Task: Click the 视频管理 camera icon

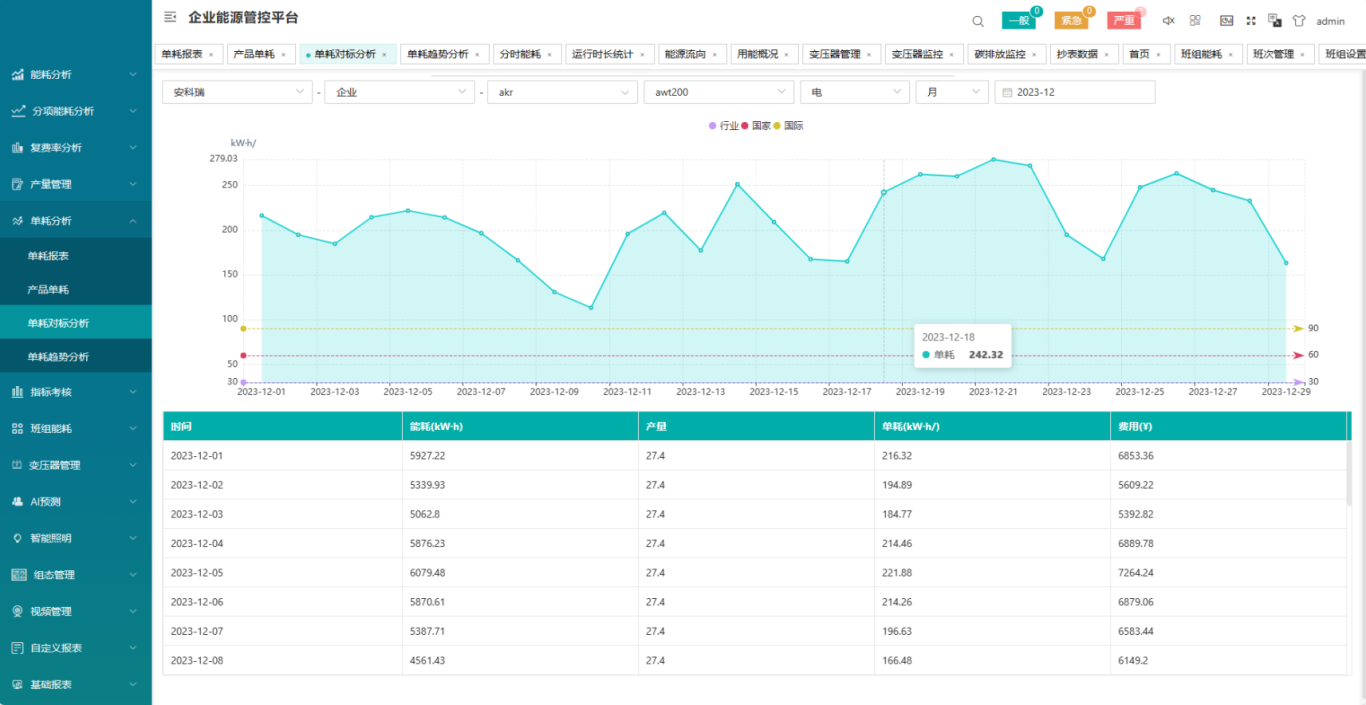Action: pyautogui.click(x=17, y=611)
